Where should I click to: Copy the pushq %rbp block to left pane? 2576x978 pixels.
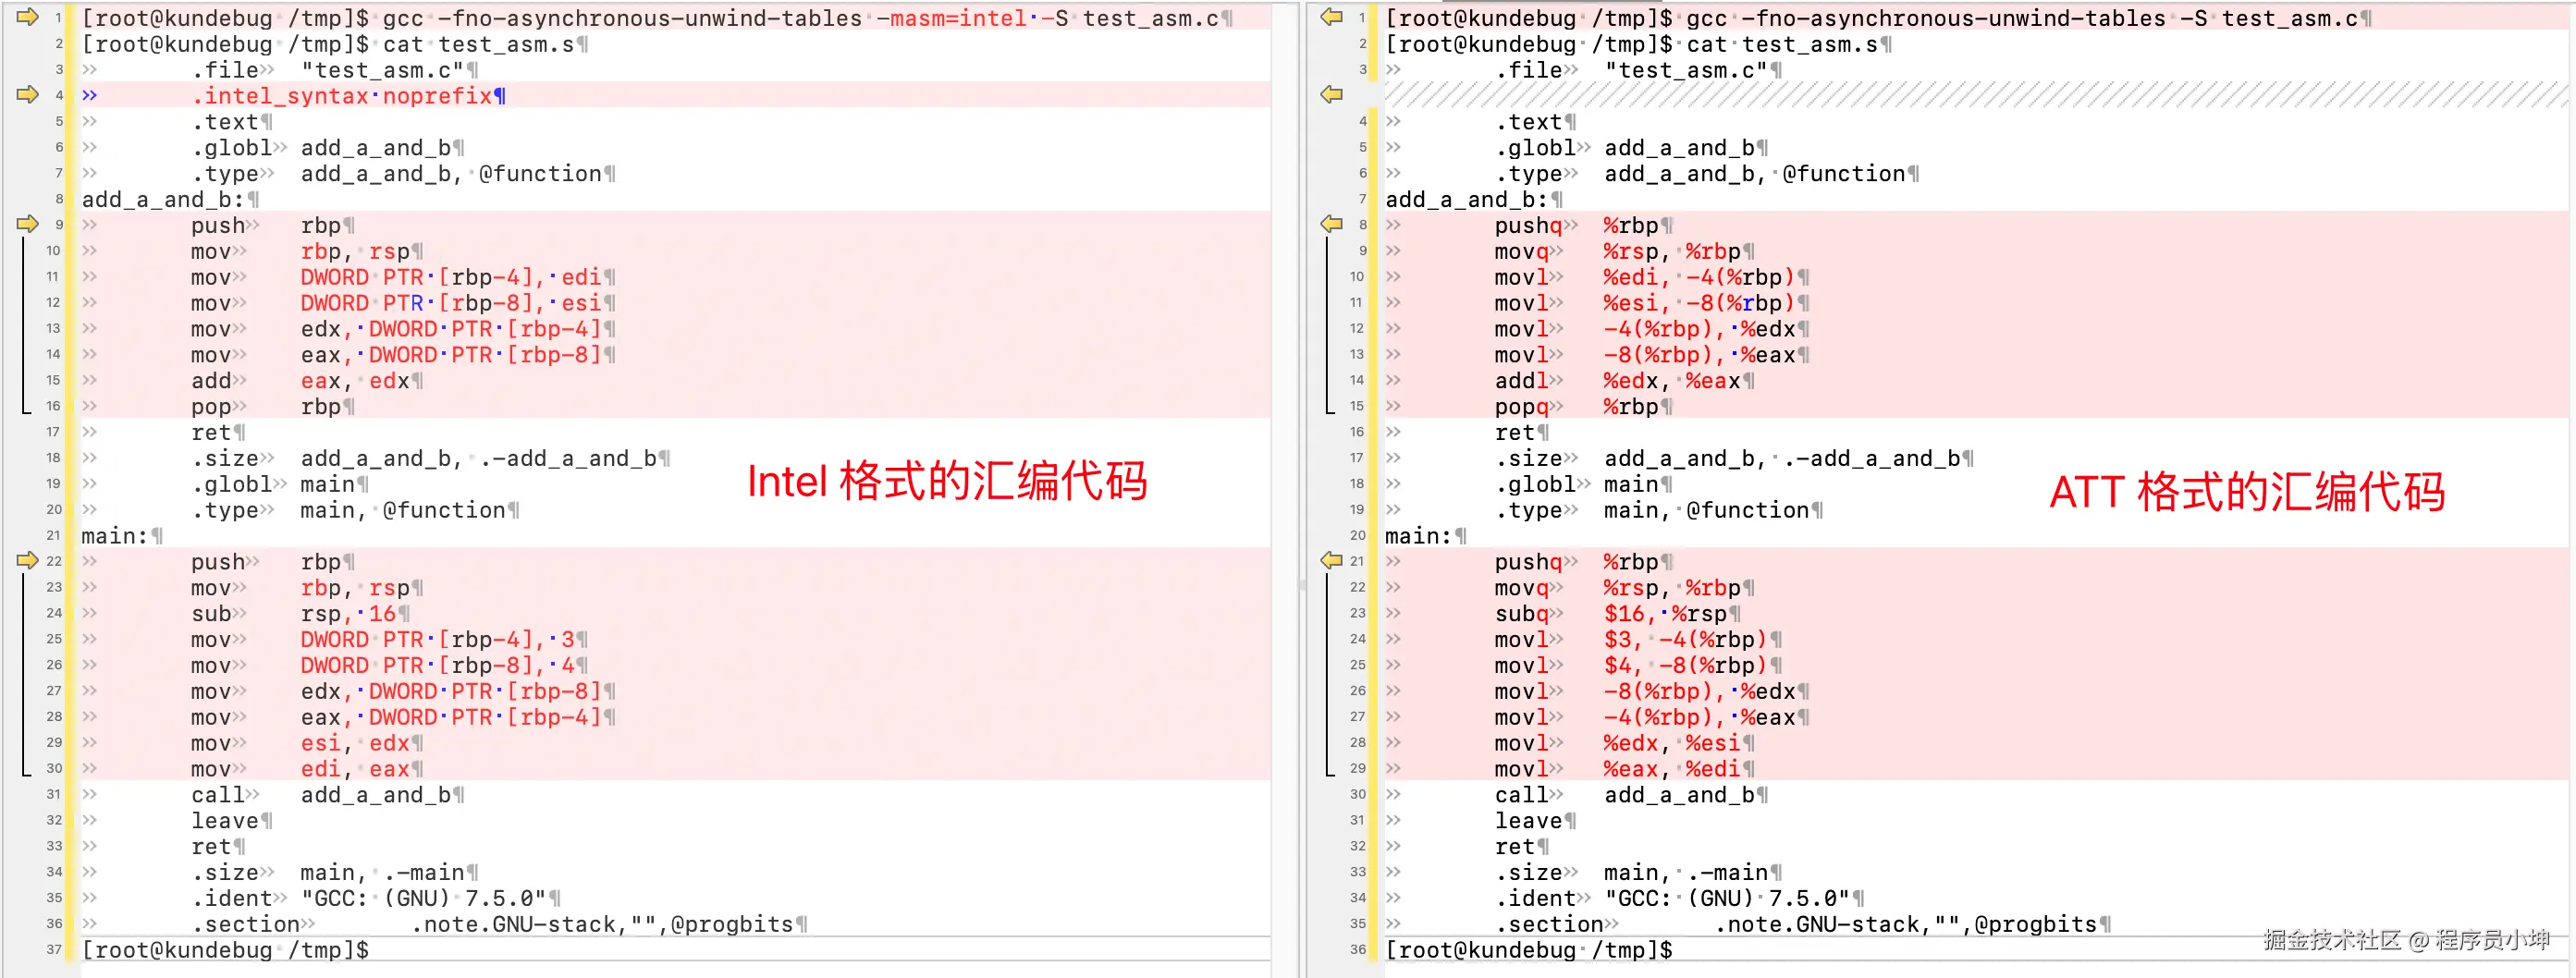pos(1333,225)
